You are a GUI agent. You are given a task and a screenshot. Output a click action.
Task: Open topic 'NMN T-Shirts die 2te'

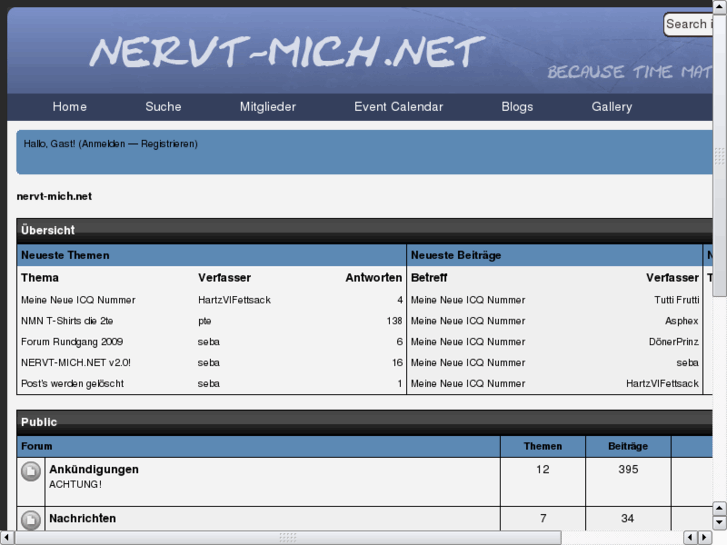point(67,321)
